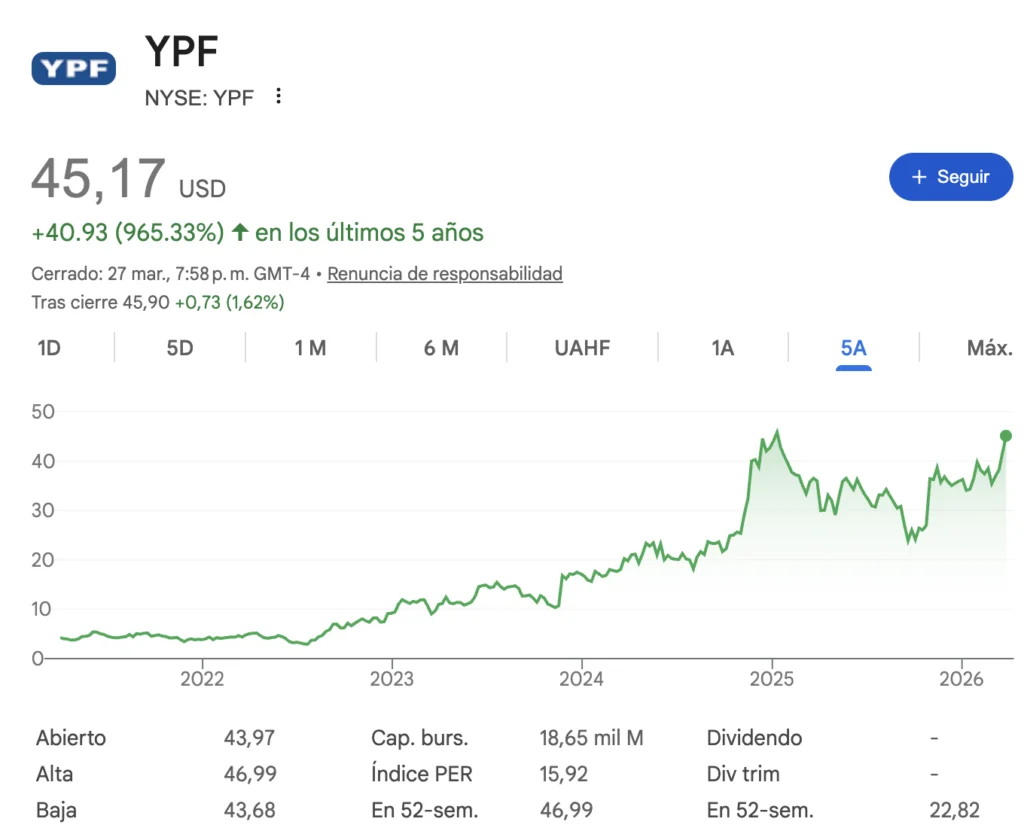
Task: Select the 5D time range
Action: [178, 347]
